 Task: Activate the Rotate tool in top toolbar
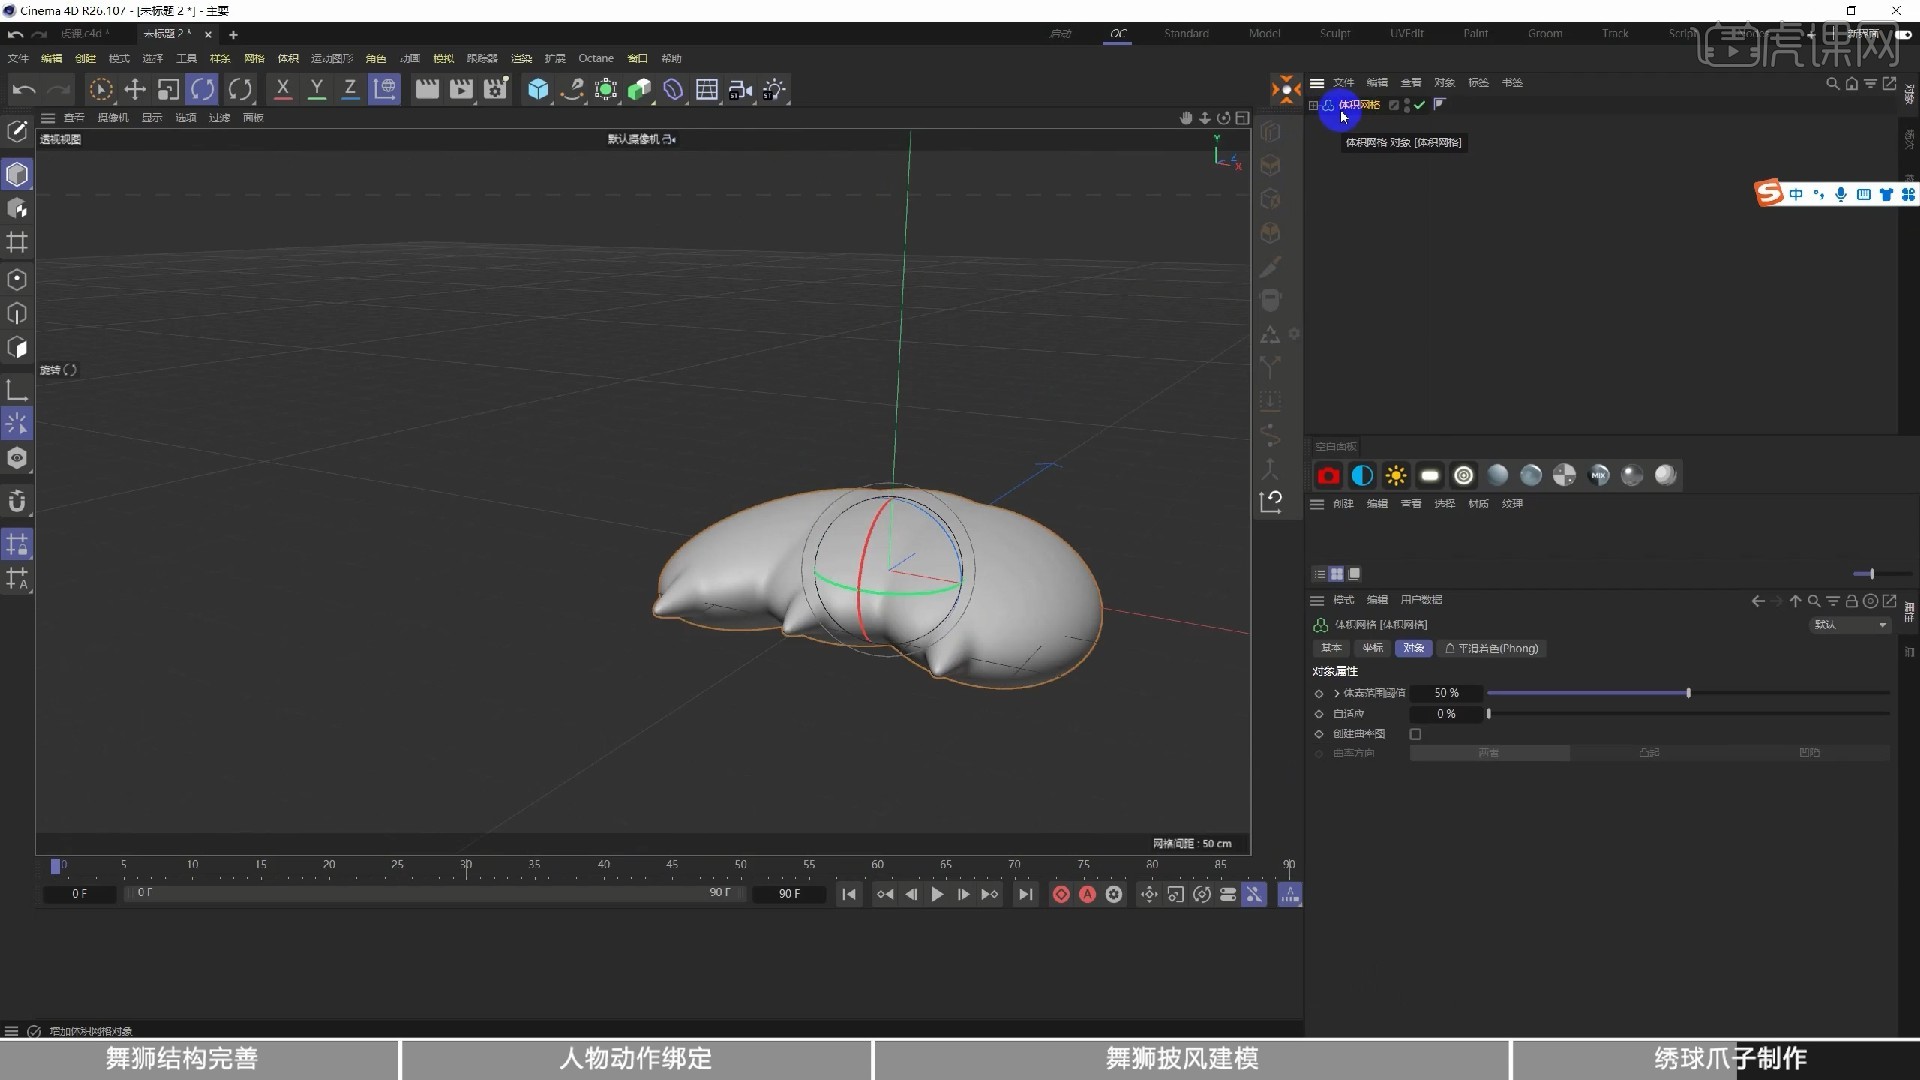203,90
